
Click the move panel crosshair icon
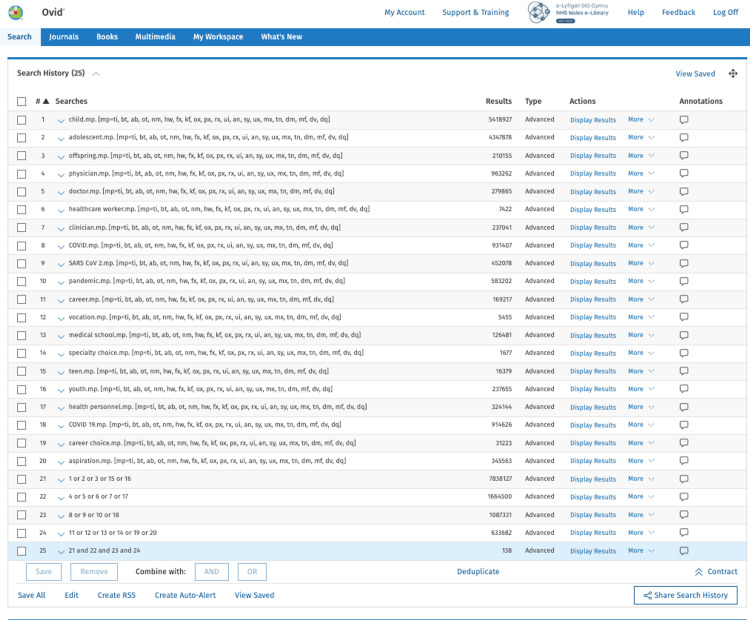pyautogui.click(x=733, y=74)
